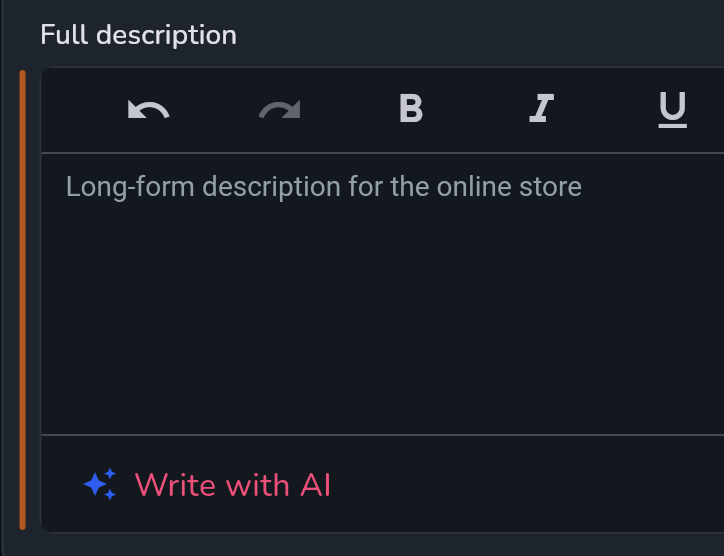Click the B button in editor toolbar
This screenshot has height=556, width=724.
pyautogui.click(x=411, y=109)
